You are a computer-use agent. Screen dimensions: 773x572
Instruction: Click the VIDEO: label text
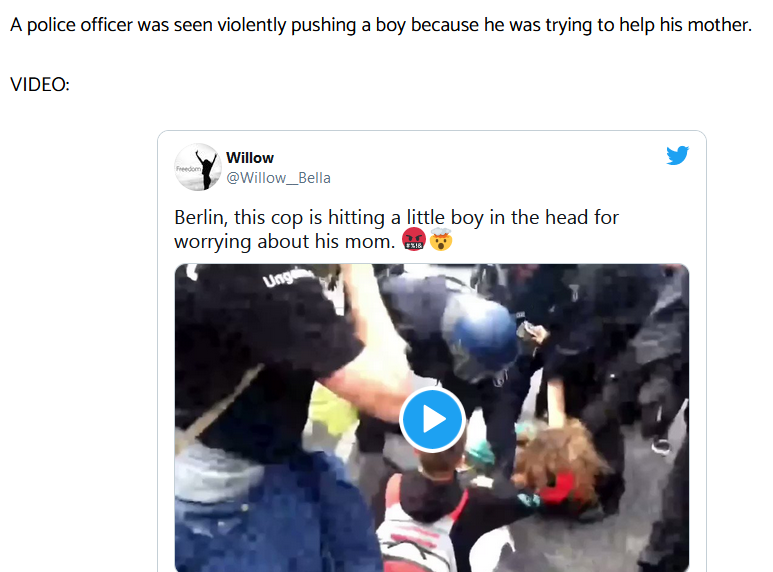pyautogui.click(x=40, y=84)
